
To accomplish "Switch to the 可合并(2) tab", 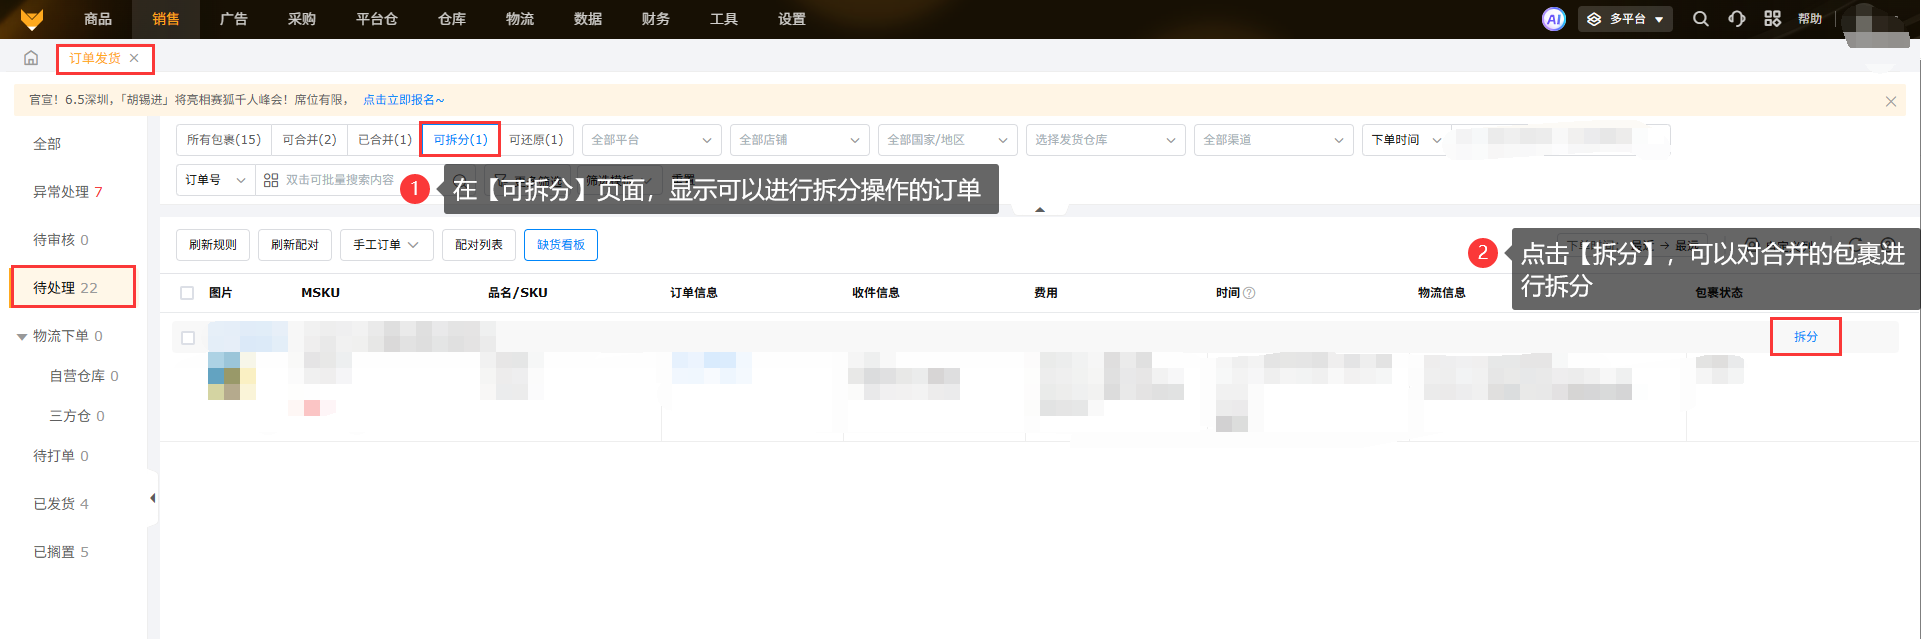I will click(x=309, y=140).
